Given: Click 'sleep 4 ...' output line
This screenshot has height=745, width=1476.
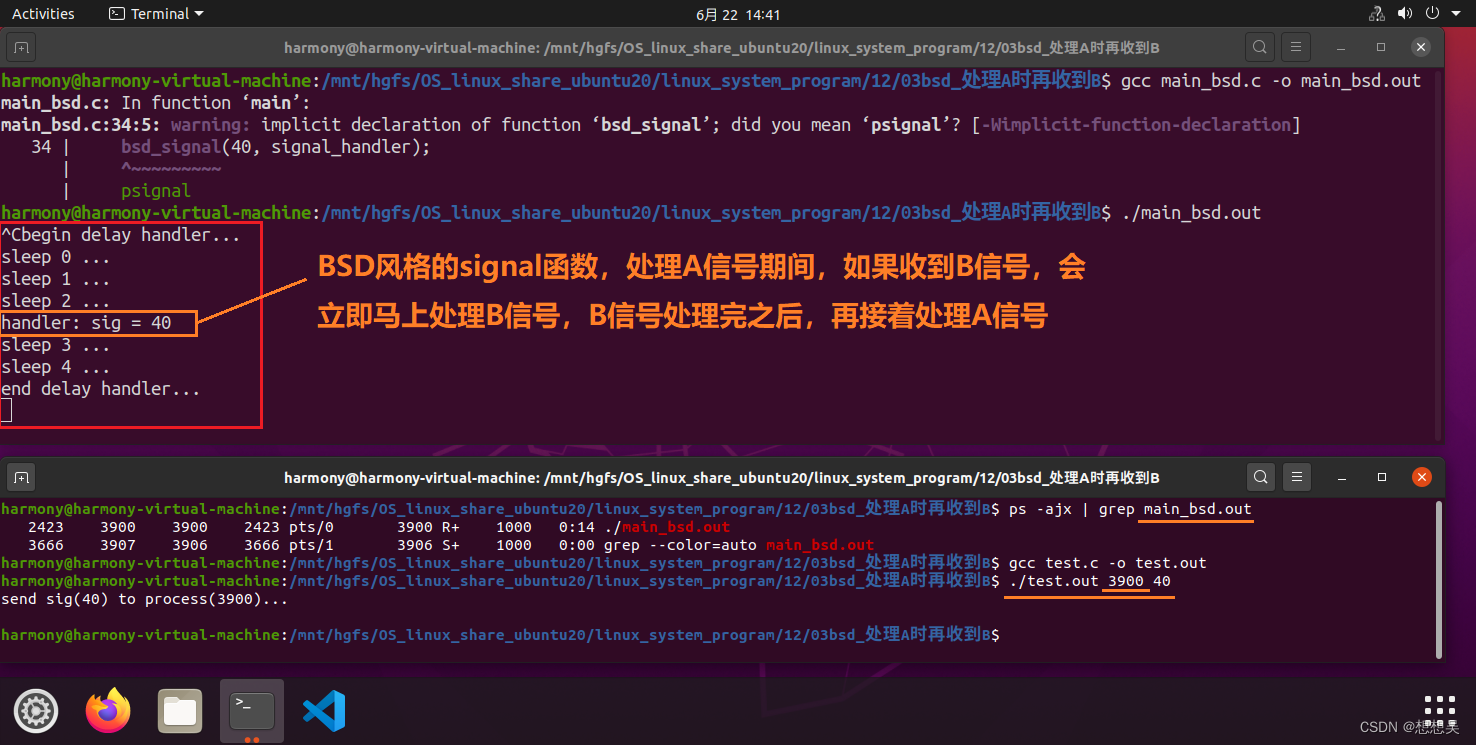Looking at the screenshot, I should (x=56, y=367).
